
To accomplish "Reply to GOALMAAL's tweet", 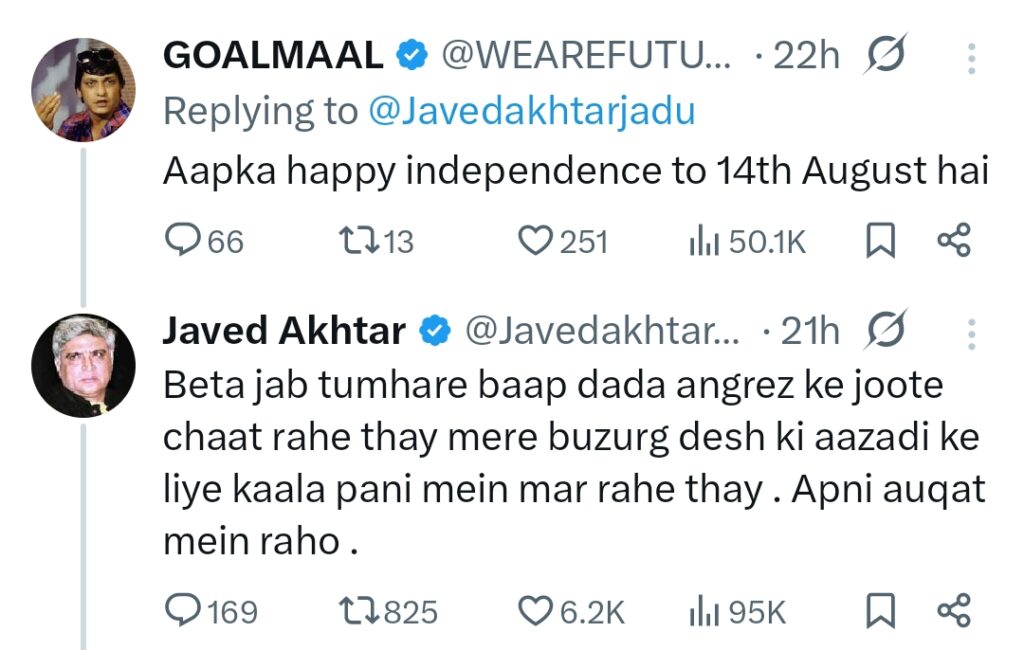I will [x=182, y=242].
